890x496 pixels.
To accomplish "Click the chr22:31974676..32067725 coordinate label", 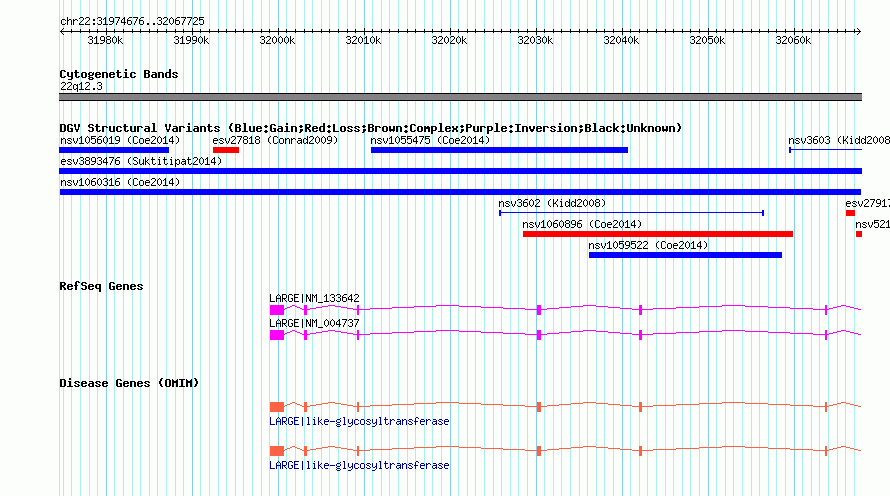I will 132,21.
